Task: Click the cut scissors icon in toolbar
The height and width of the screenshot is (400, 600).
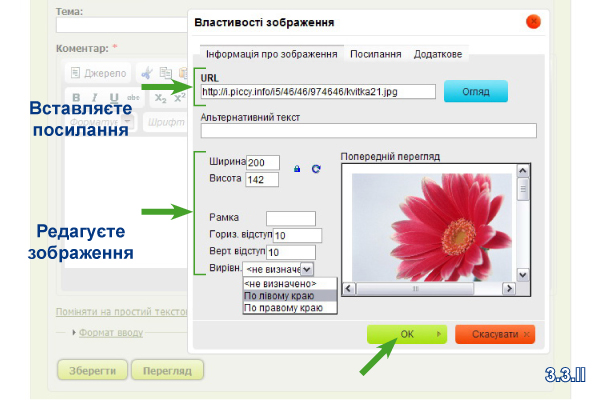Action: [145, 73]
